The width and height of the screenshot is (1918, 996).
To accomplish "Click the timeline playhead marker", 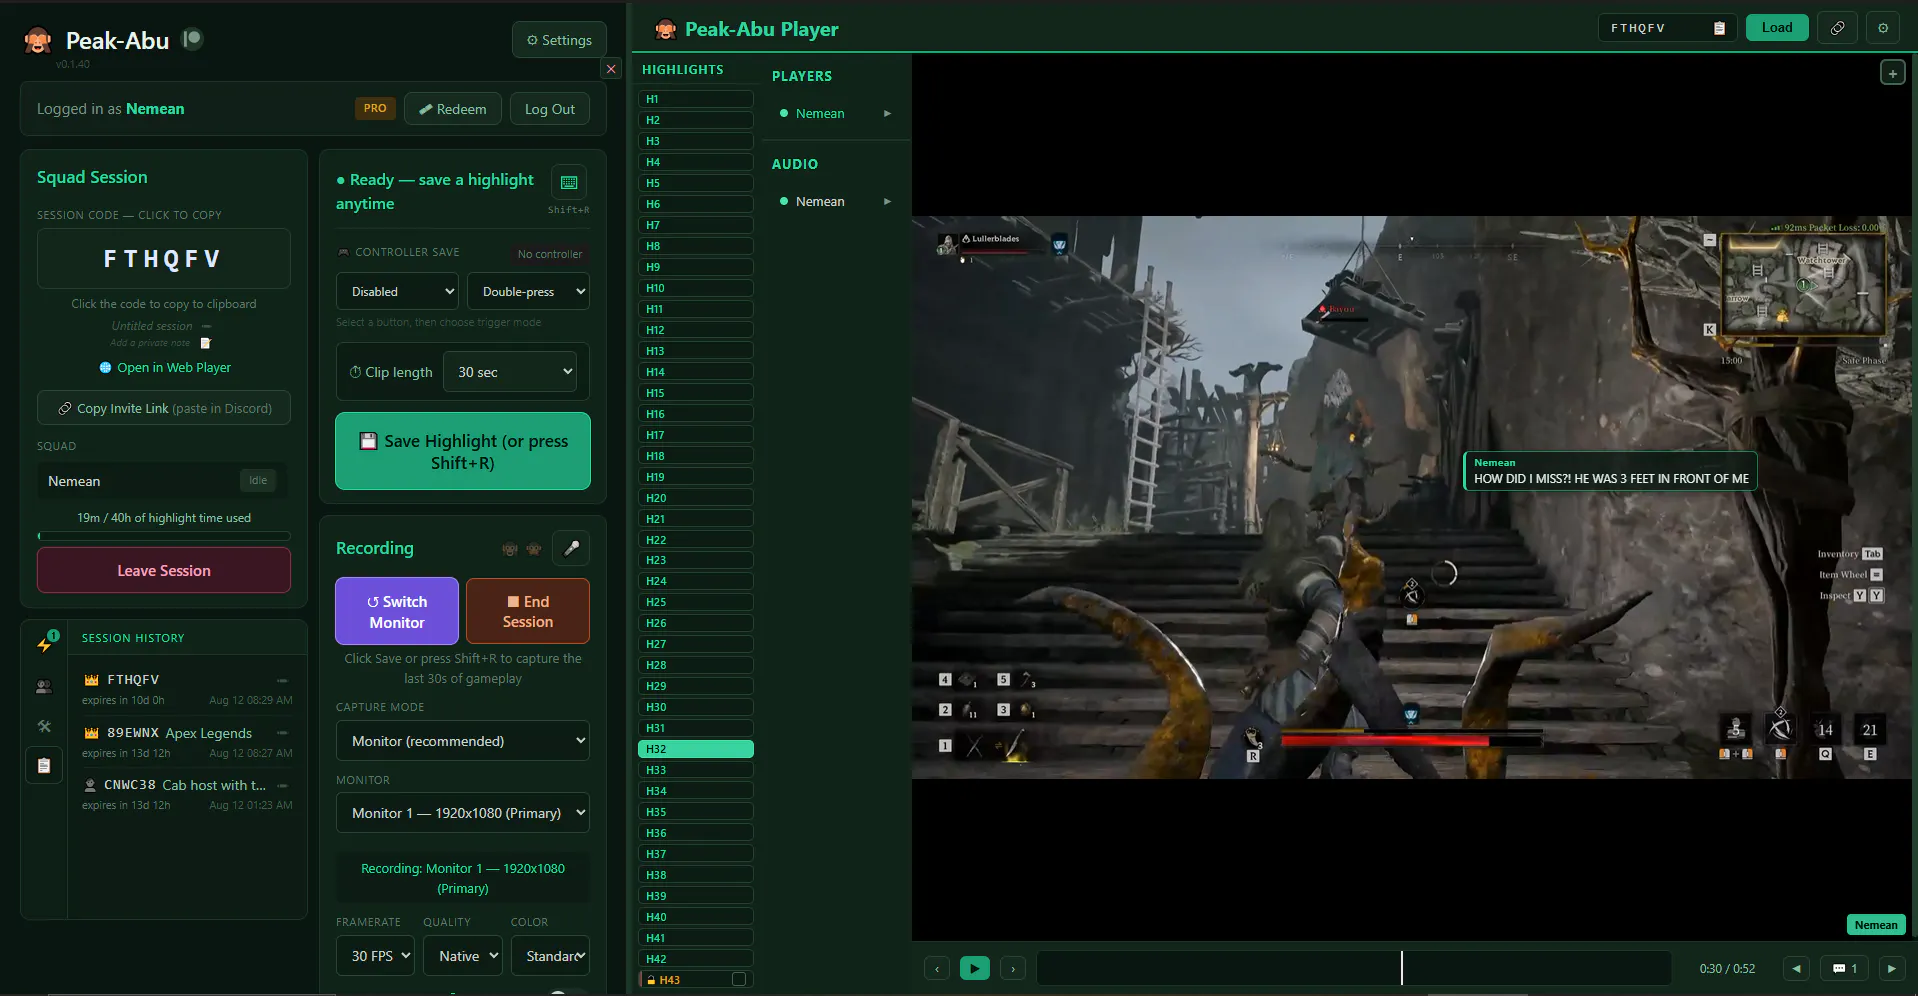I will [x=1402, y=968].
